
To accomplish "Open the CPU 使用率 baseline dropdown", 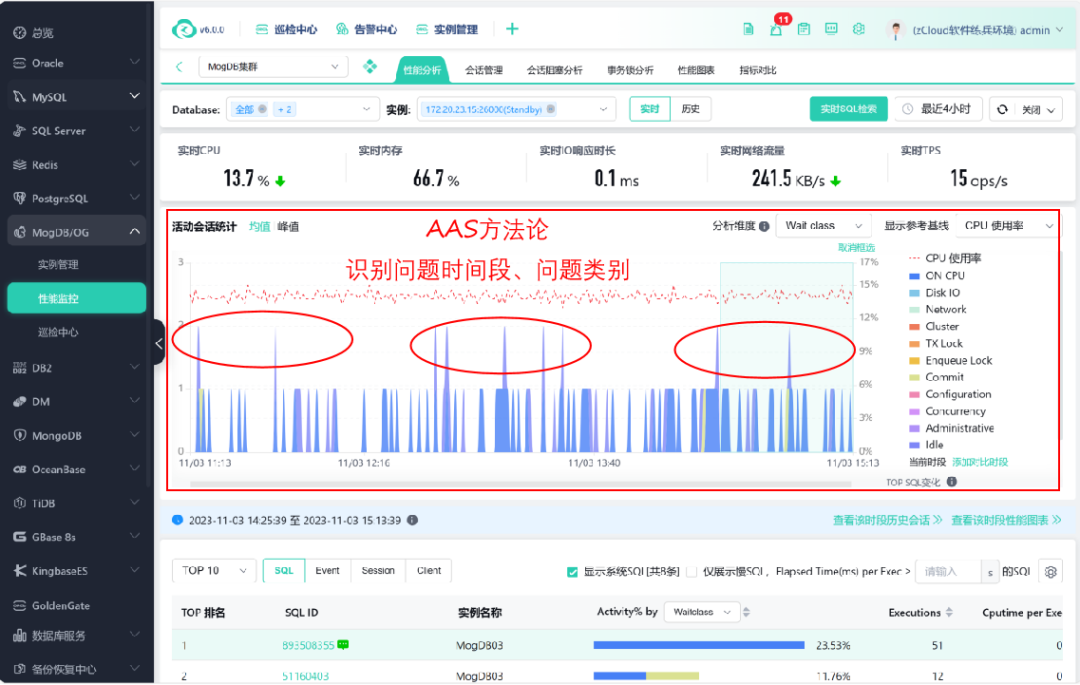I will 1007,225.
